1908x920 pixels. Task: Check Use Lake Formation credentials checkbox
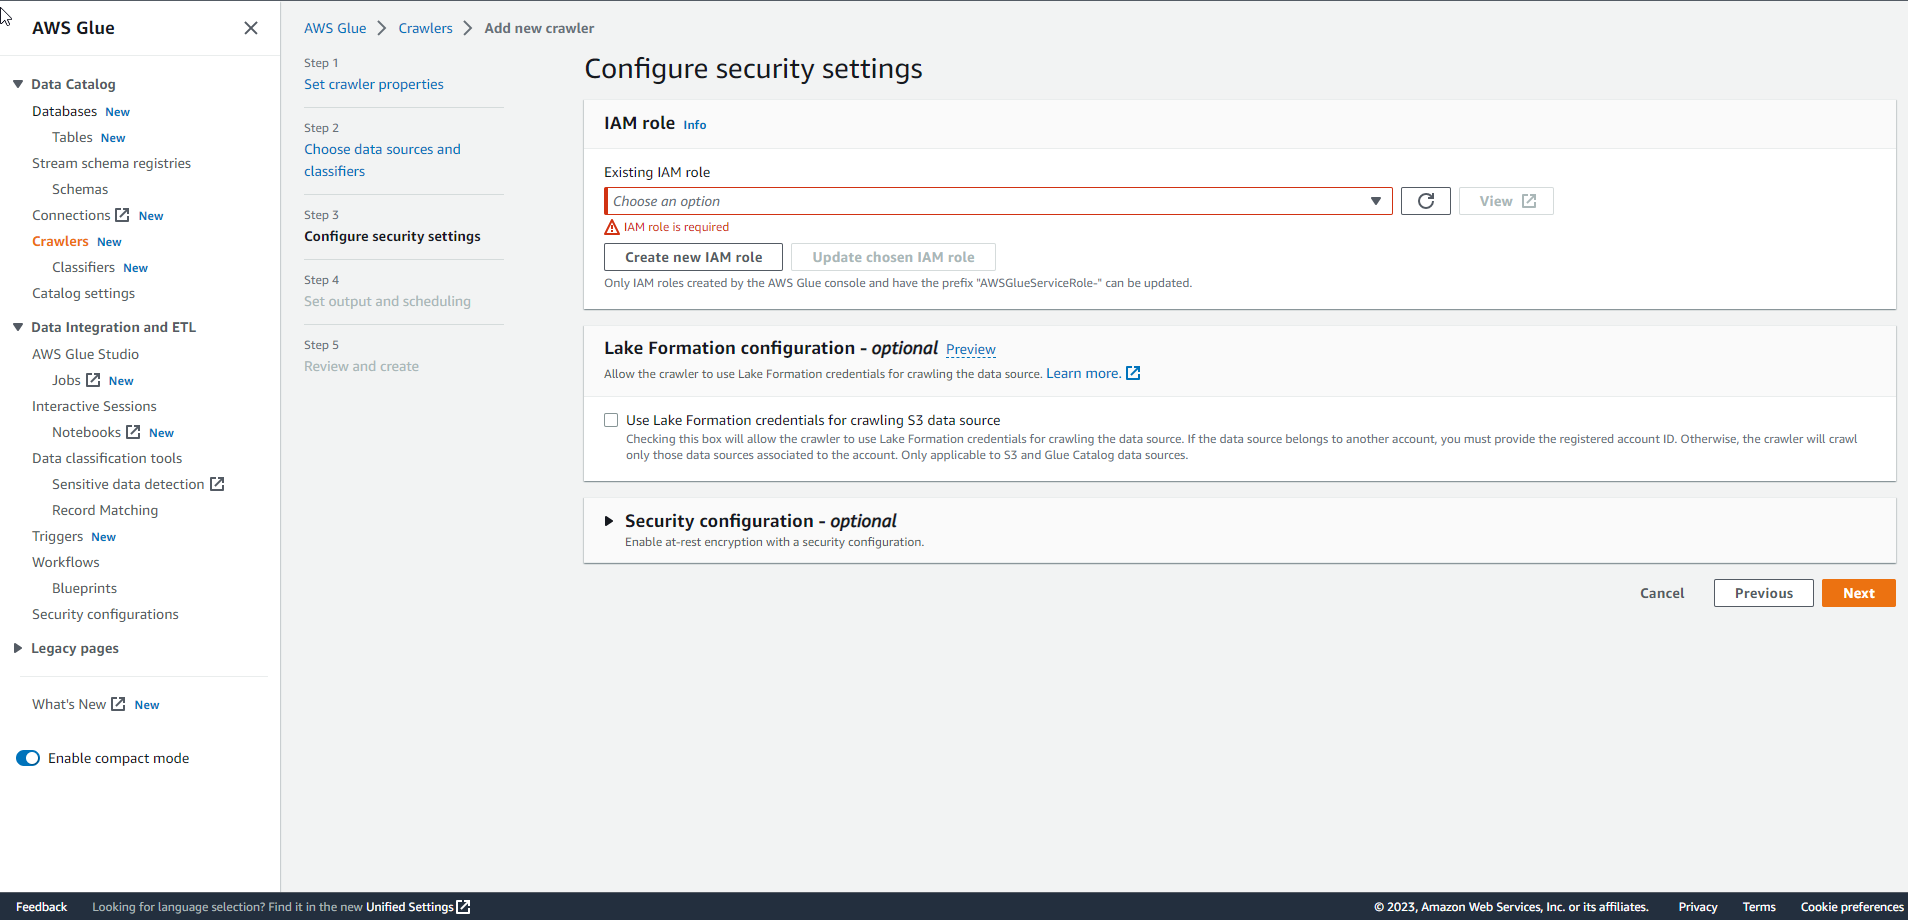(x=611, y=420)
